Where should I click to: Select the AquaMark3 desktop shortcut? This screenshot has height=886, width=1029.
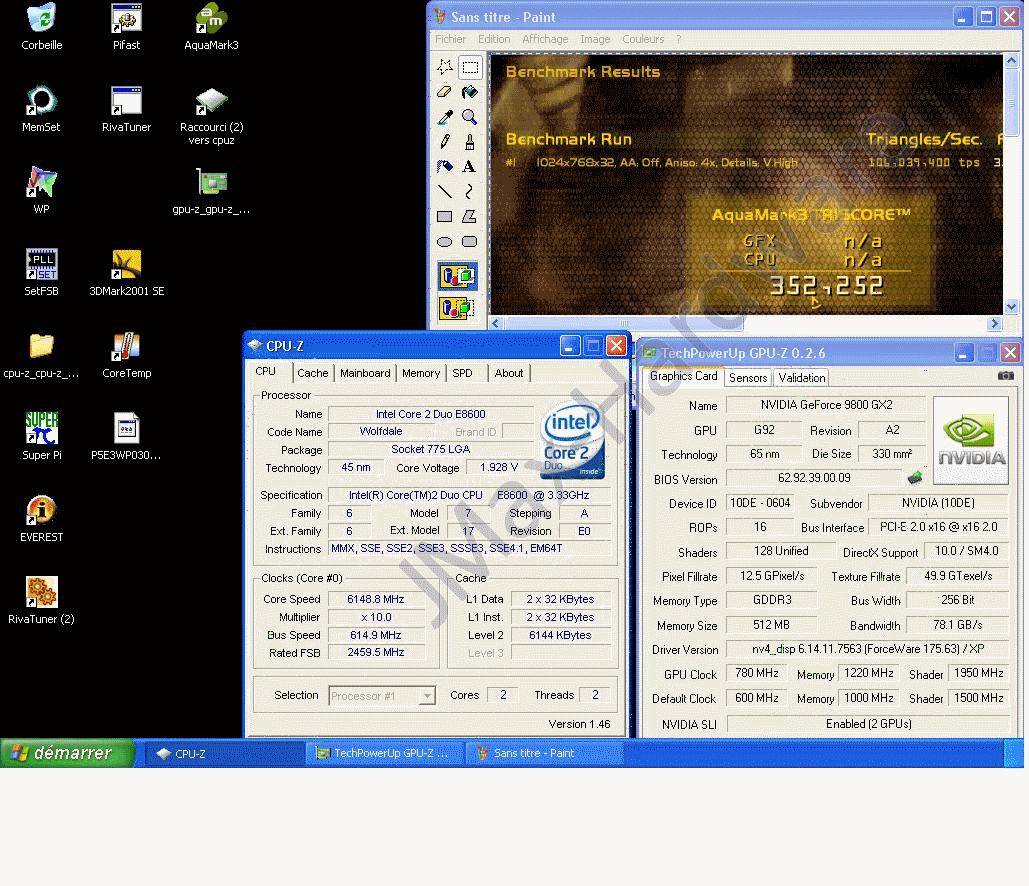[211, 27]
